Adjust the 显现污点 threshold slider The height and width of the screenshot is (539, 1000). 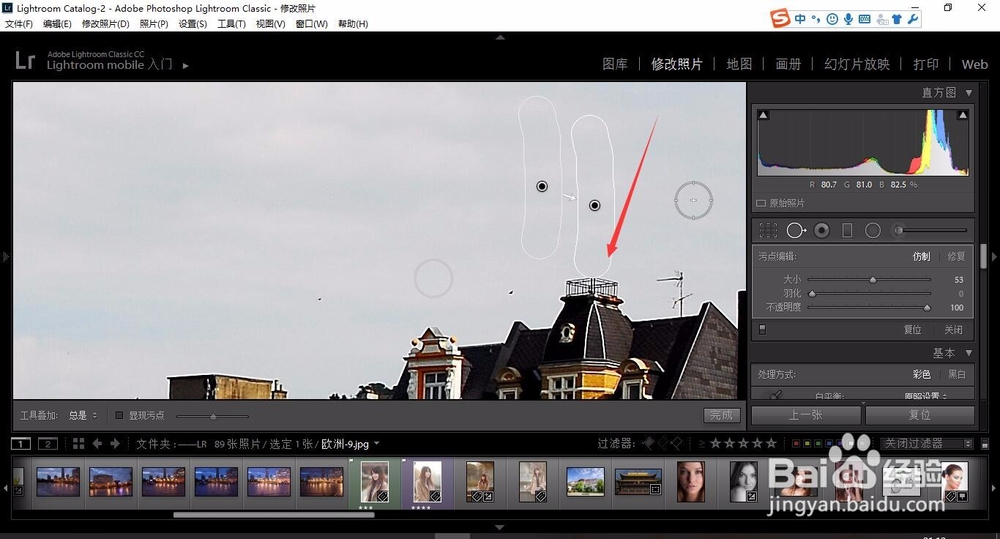point(213,417)
